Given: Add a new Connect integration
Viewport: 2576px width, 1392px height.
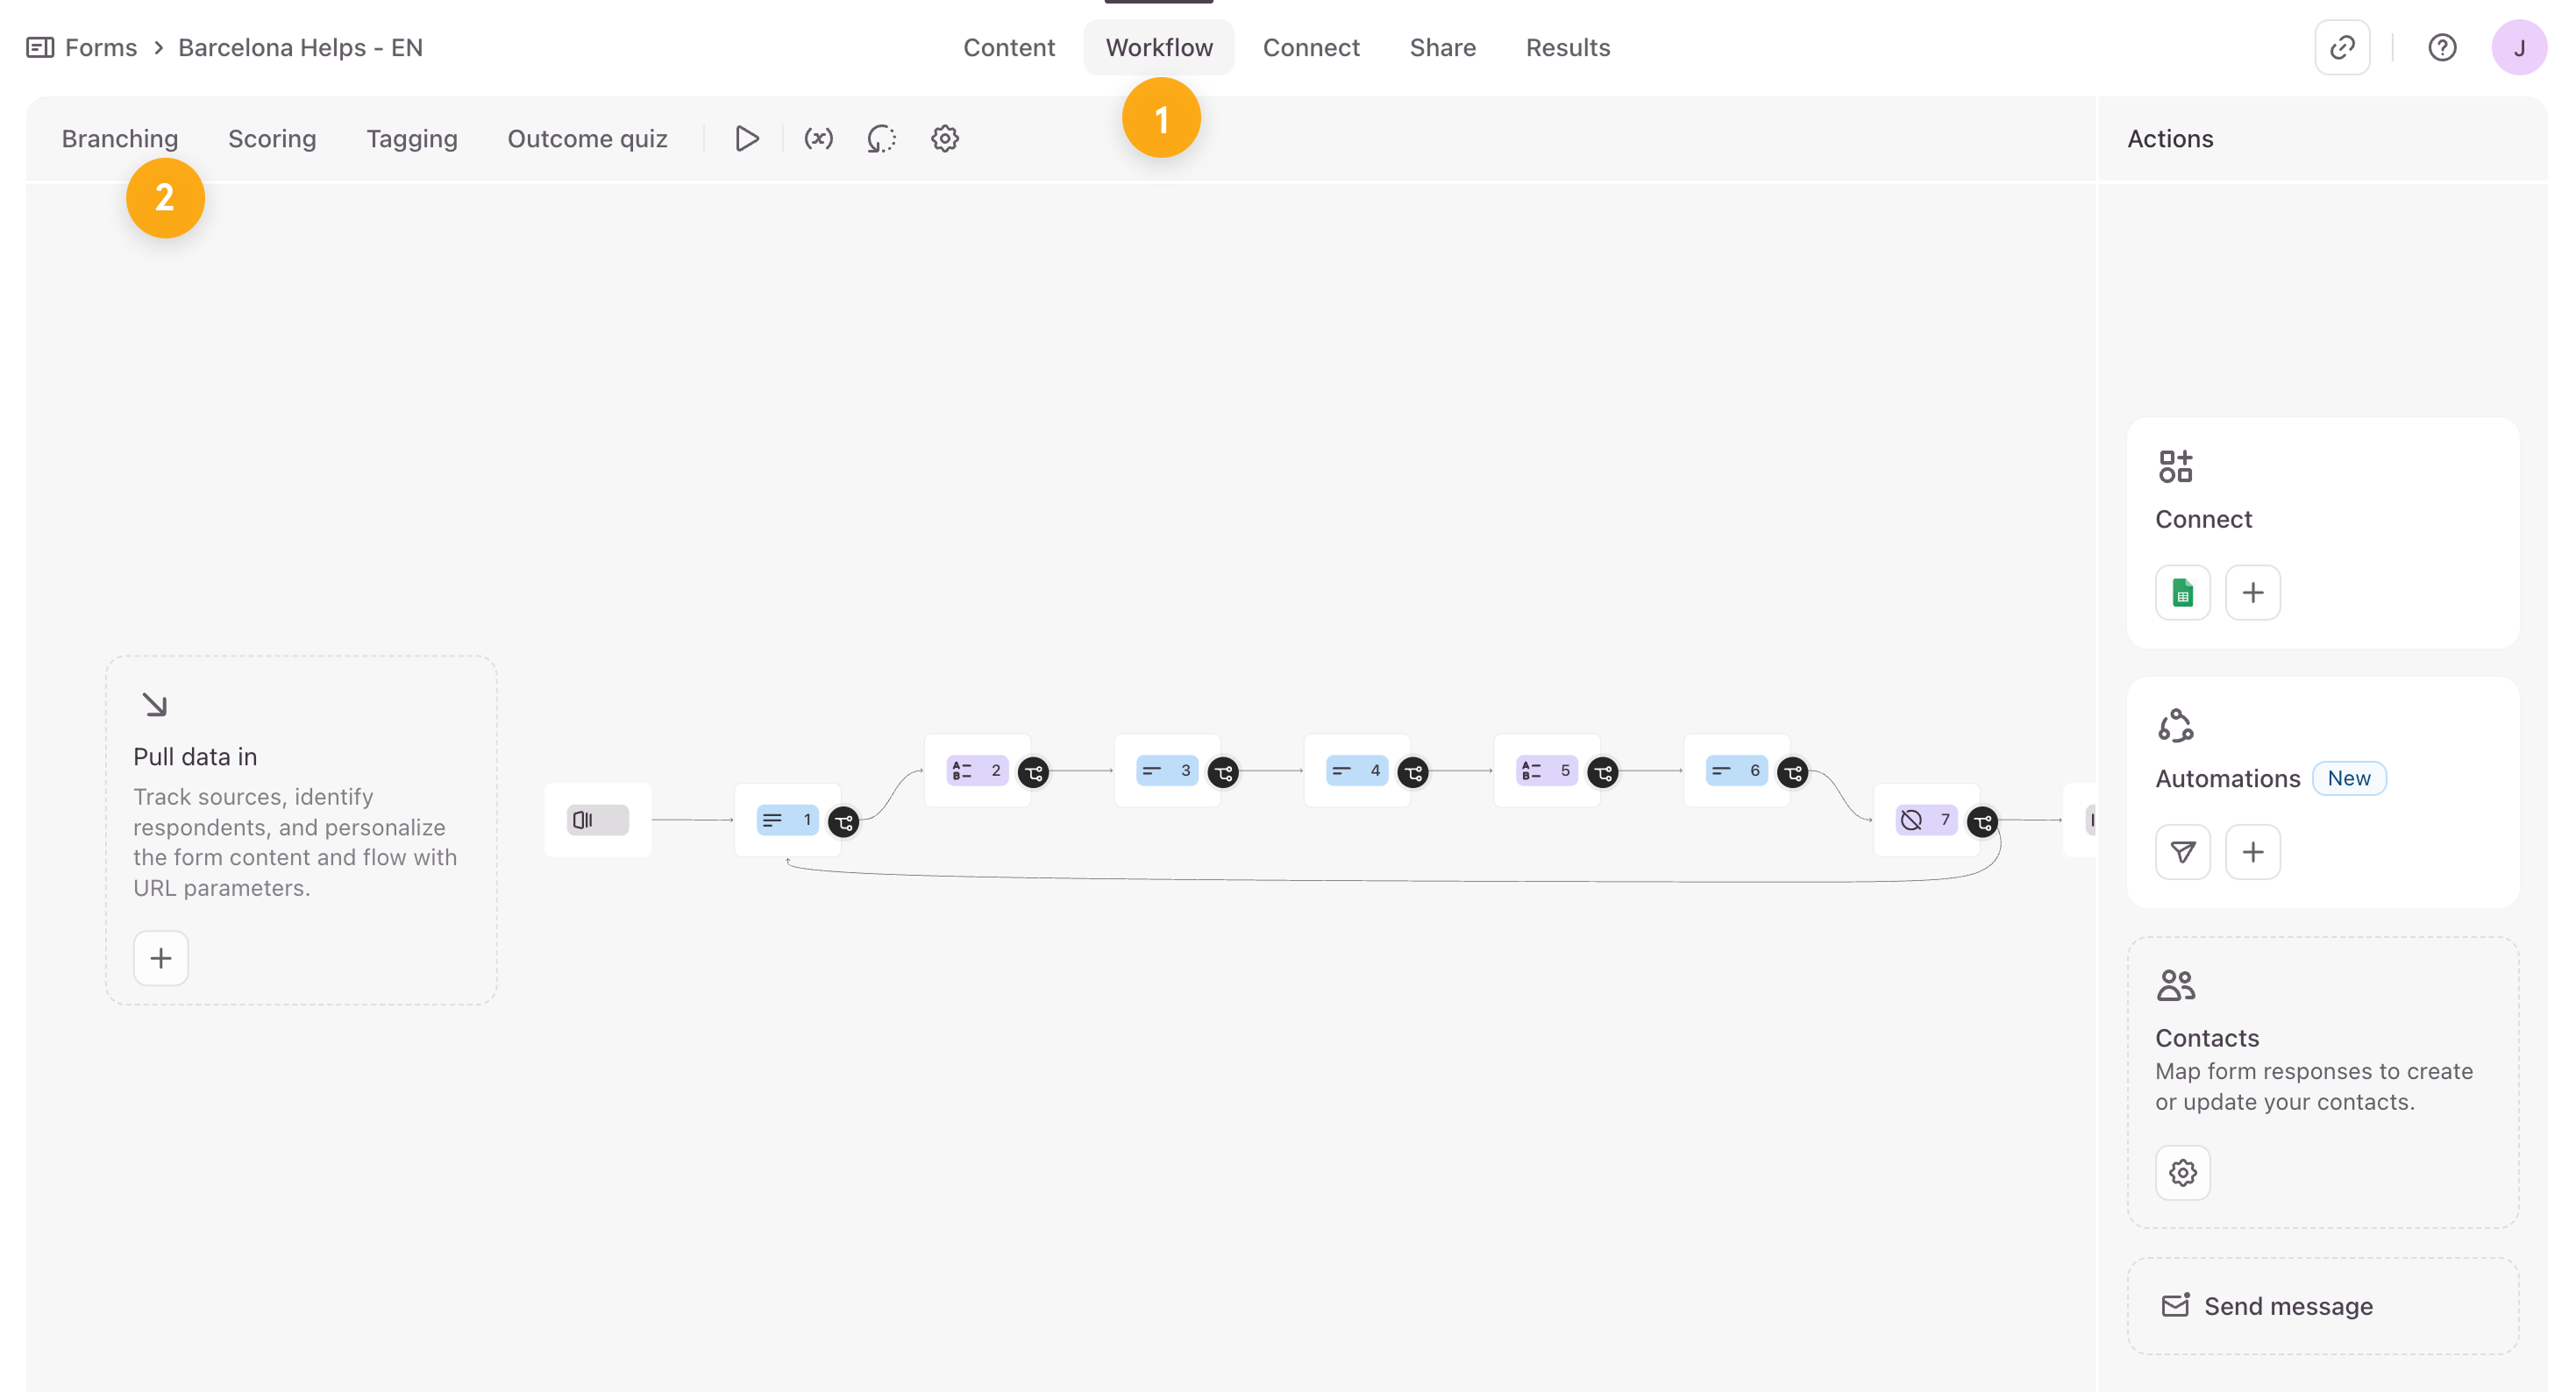Looking at the screenshot, I should [2252, 592].
